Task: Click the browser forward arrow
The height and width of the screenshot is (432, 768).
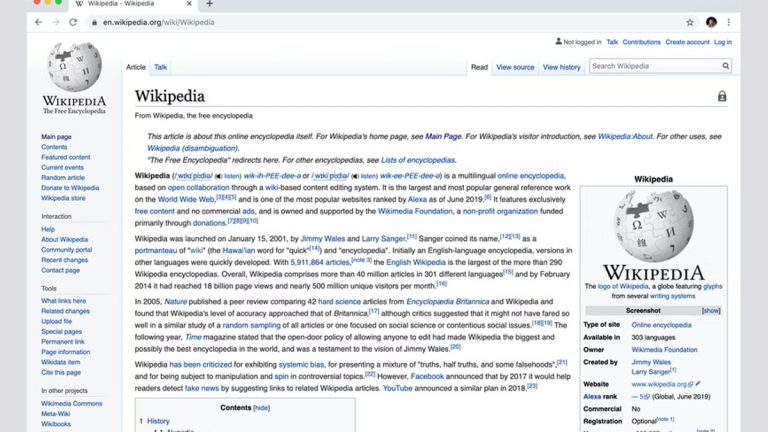Action: 56,23
